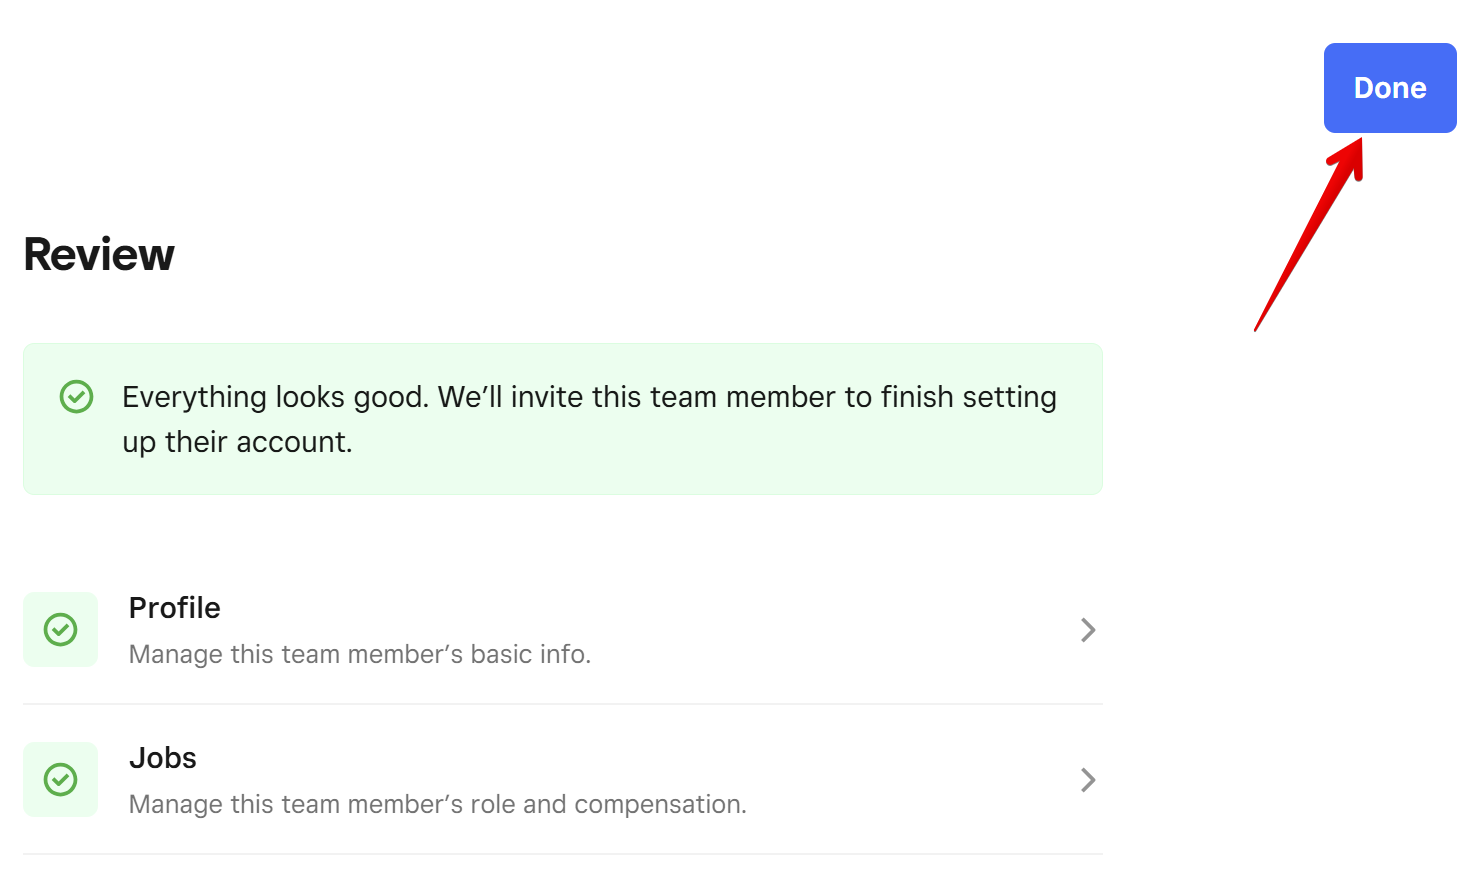Open the Jobs title link

pos(163,758)
